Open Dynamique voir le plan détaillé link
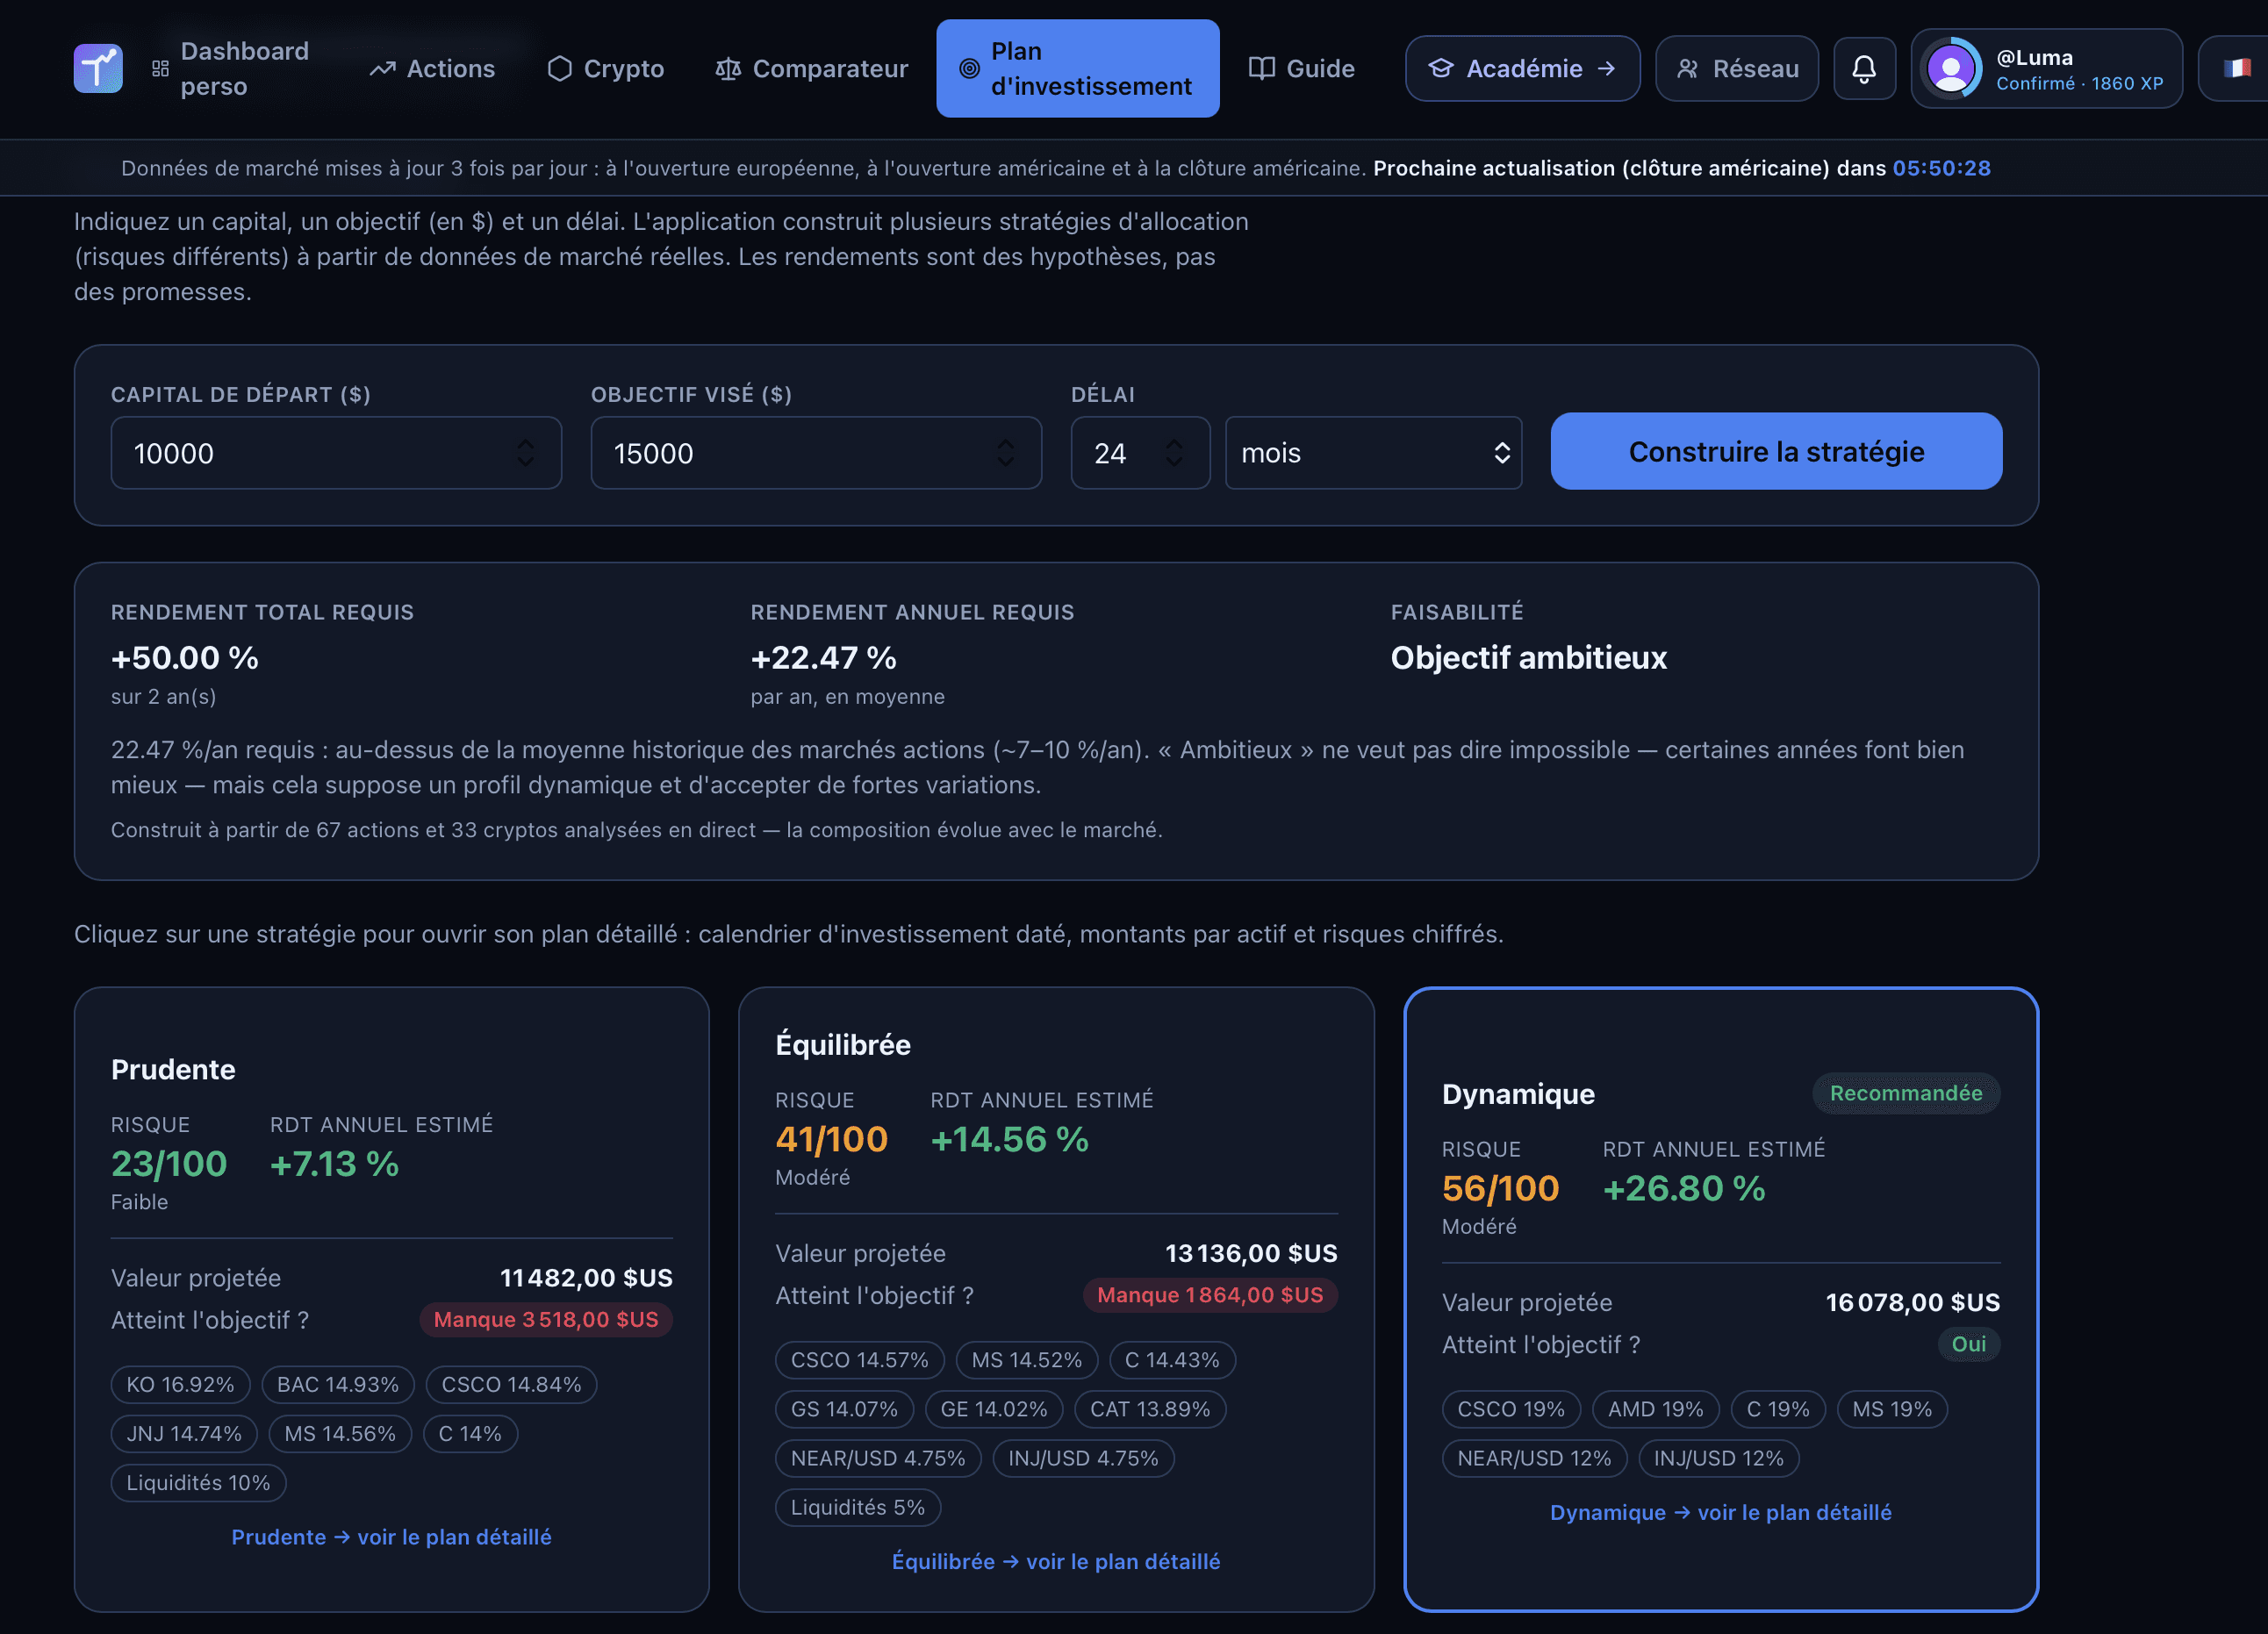 point(1720,1512)
